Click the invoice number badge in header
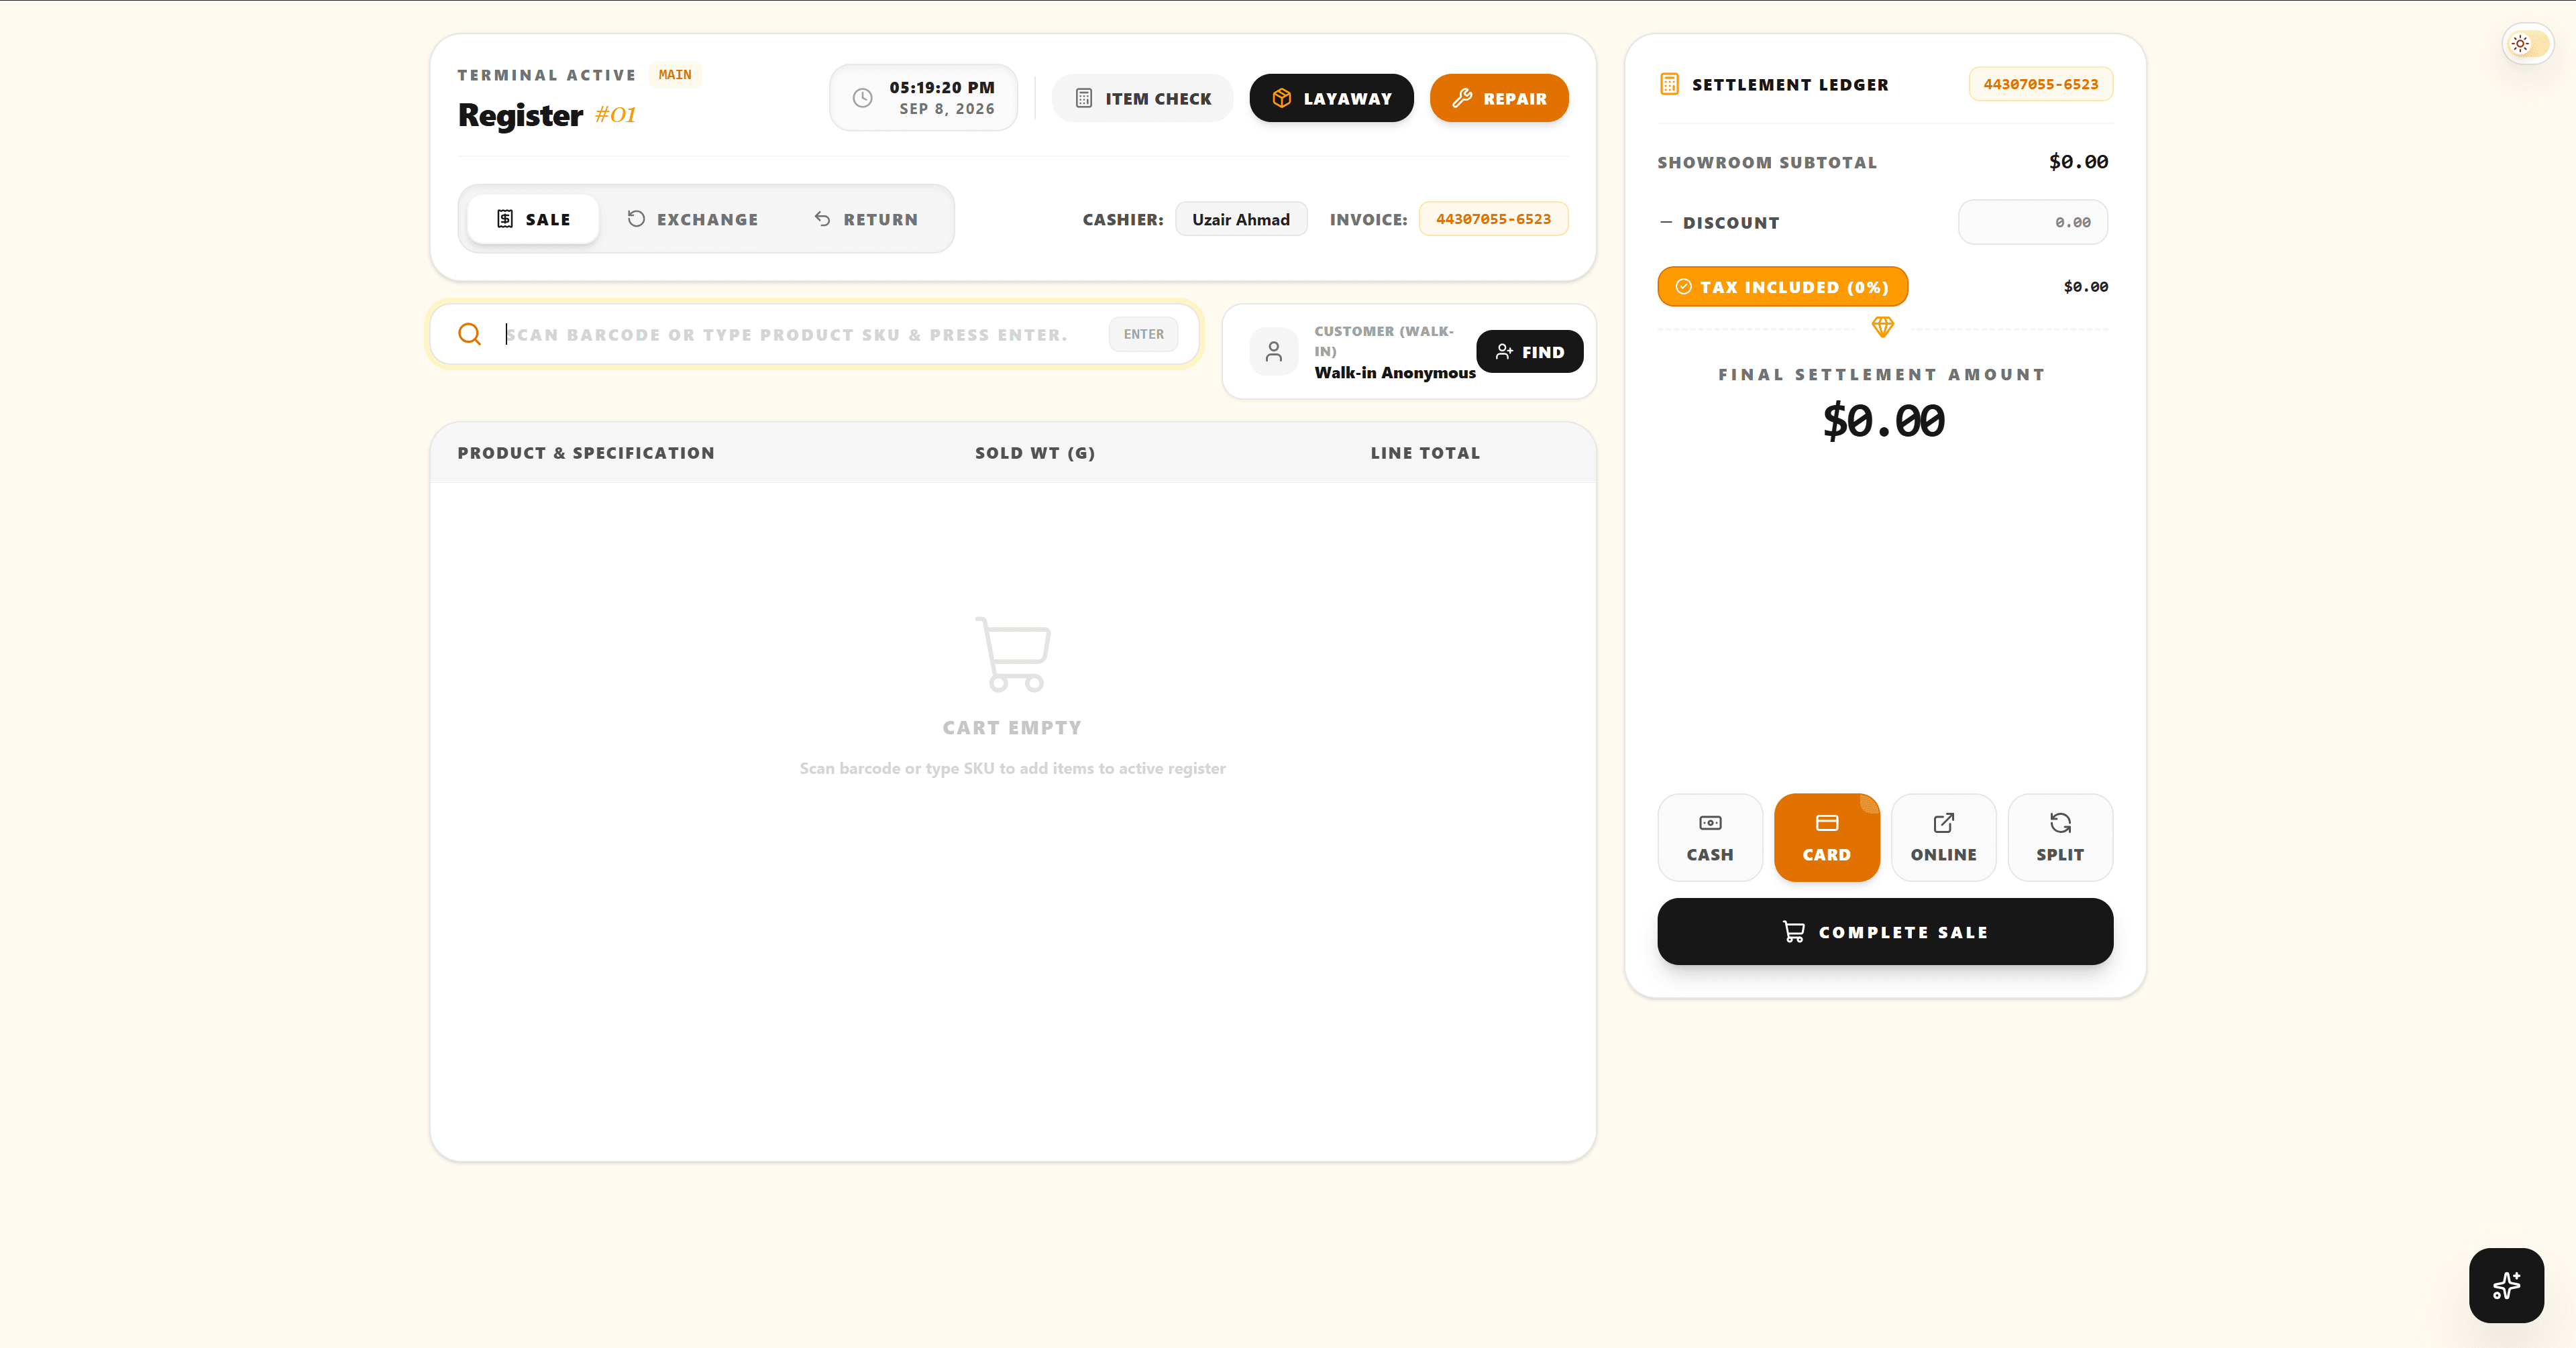 tap(1493, 219)
